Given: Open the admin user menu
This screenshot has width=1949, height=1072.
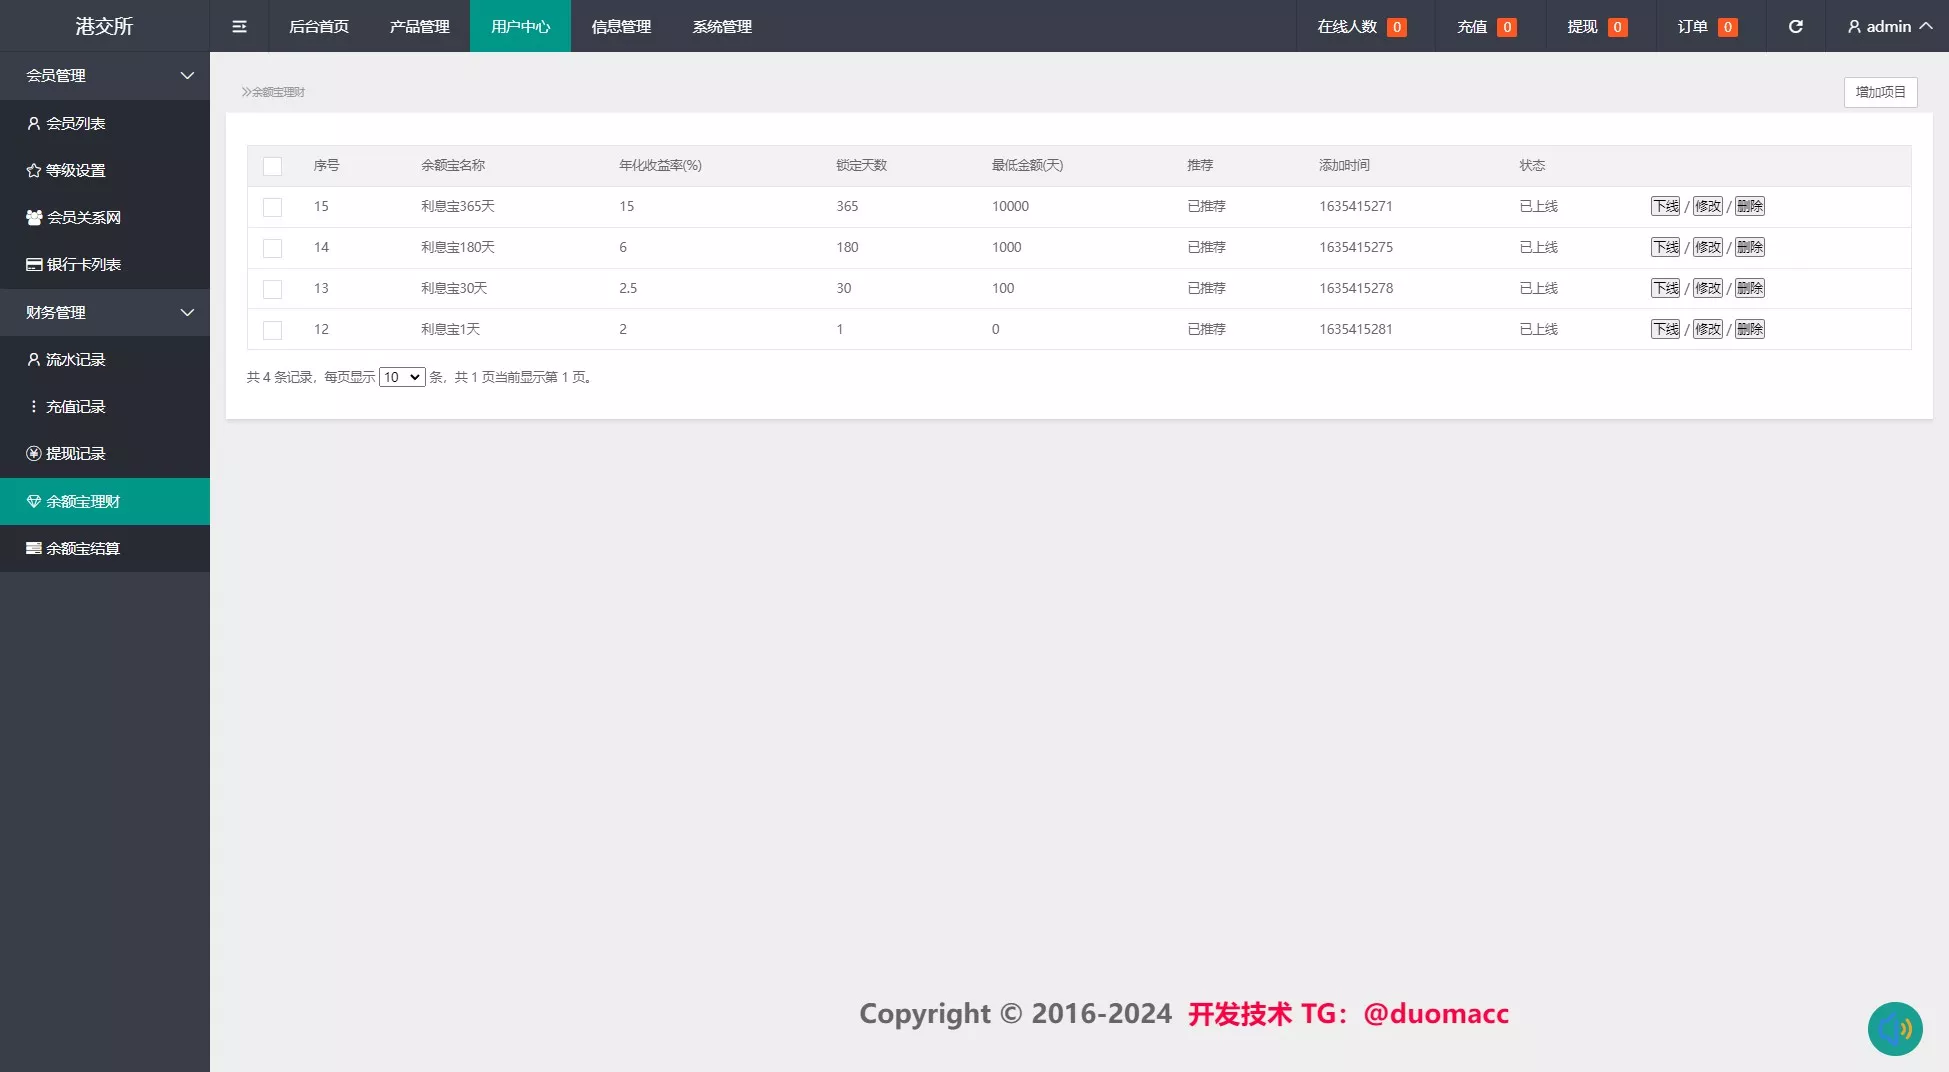Looking at the screenshot, I should coord(1888,27).
